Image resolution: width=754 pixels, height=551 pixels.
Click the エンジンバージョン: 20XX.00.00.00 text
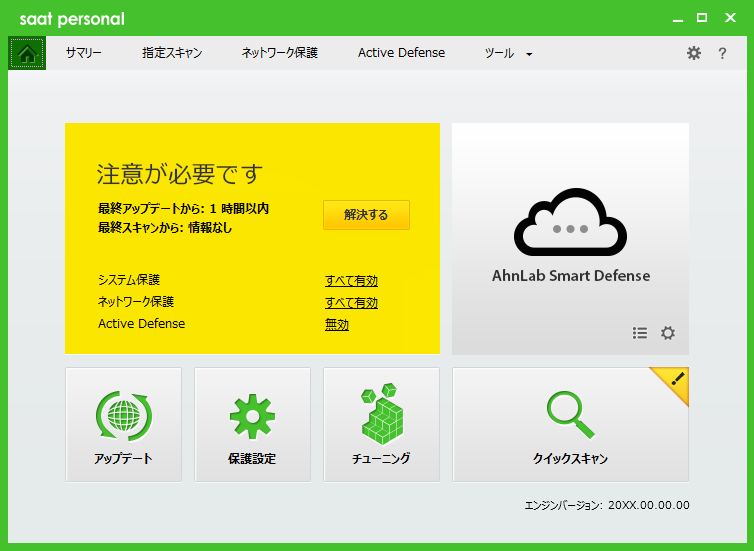coord(607,505)
